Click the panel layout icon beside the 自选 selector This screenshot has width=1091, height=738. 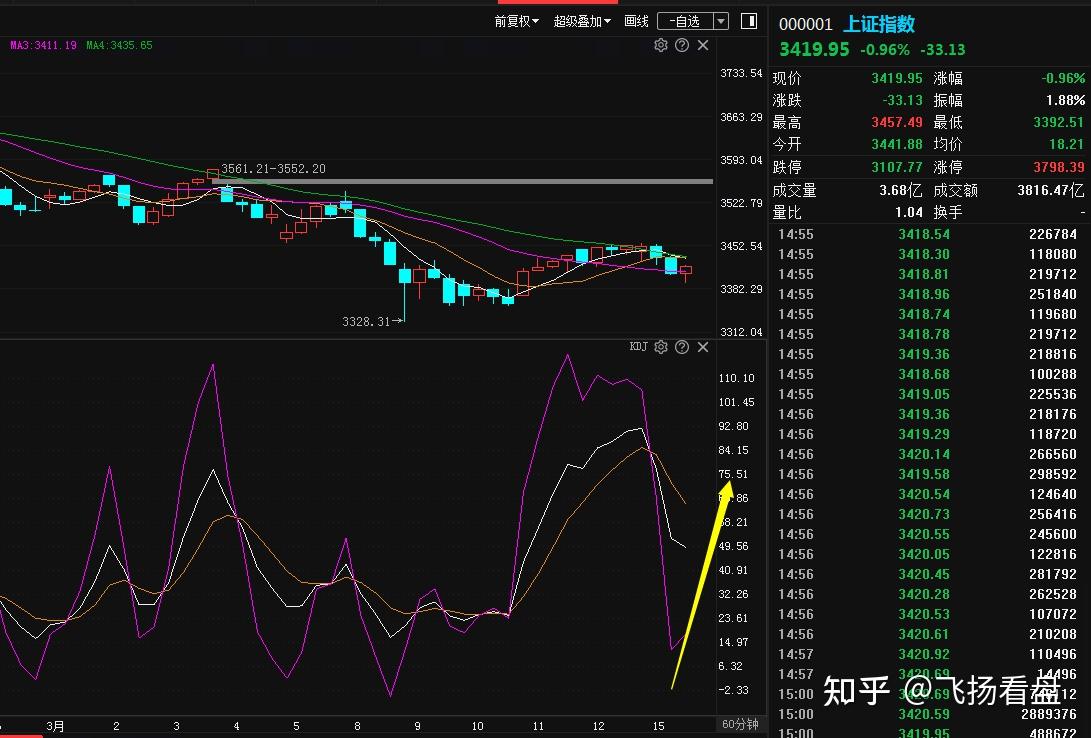pyautogui.click(x=748, y=21)
